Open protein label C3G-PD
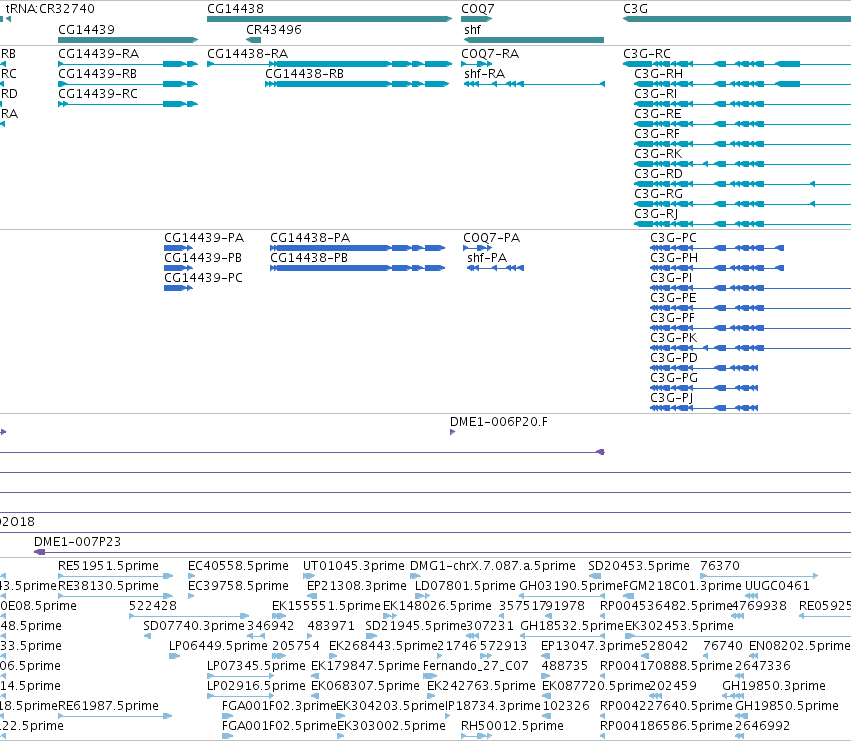 pos(674,358)
